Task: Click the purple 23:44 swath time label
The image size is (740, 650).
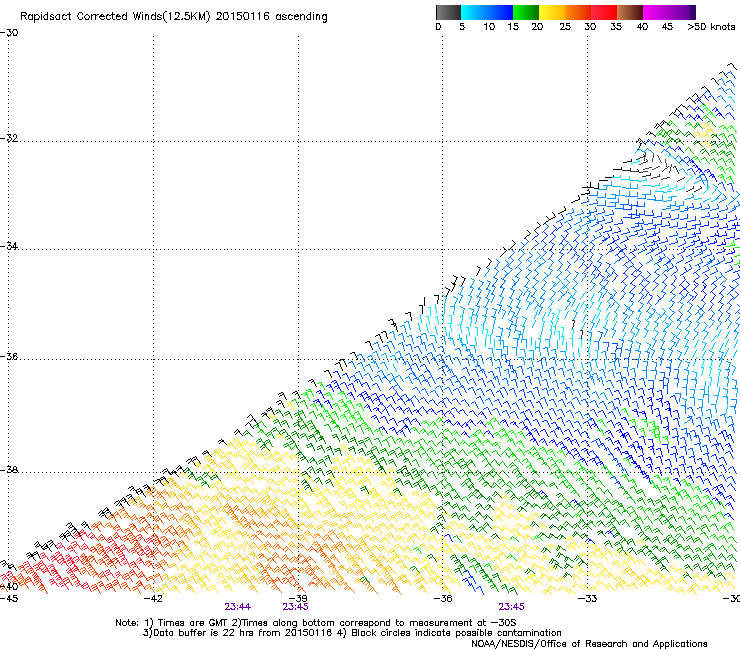Action: (x=237, y=607)
